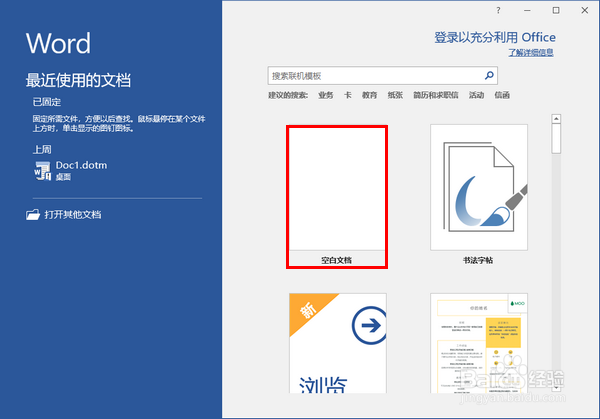Choose the yellow resume template thumbnail

(479, 343)
